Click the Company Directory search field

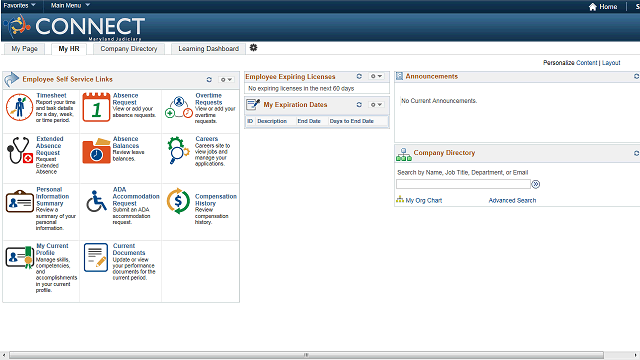coord(463,184)
